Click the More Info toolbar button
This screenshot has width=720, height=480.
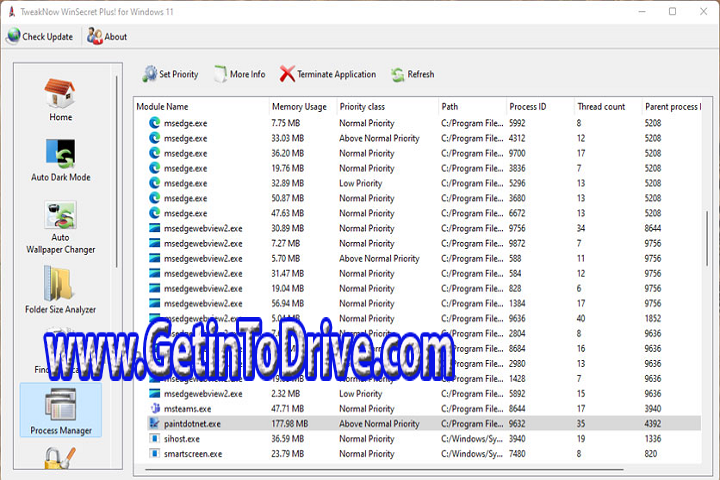239,74
